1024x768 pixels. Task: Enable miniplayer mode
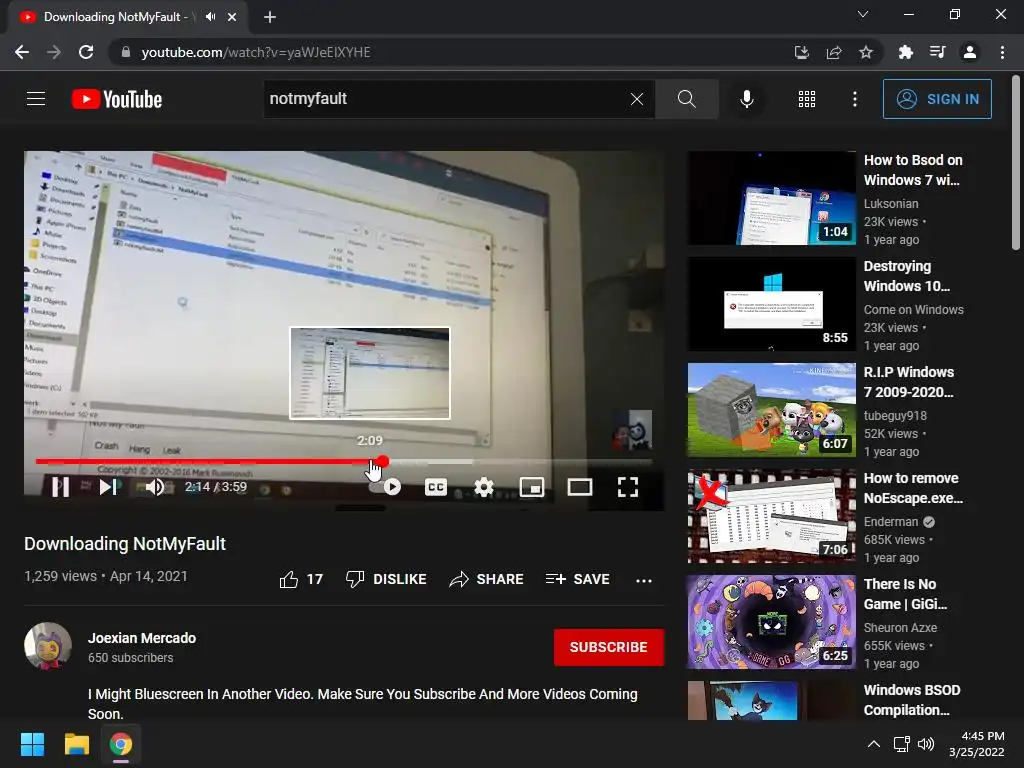(x=532, y=487)
